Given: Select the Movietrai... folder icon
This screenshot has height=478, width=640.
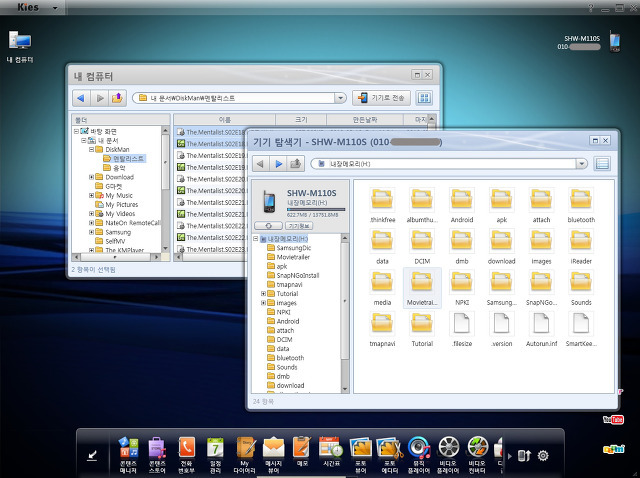Looking at the screenshot, I should tap(422, 288).
